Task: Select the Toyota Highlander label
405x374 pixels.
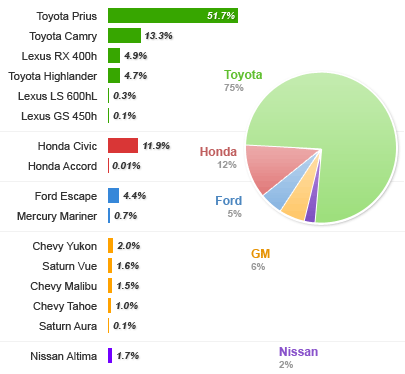Action: (x=53, y=76)
